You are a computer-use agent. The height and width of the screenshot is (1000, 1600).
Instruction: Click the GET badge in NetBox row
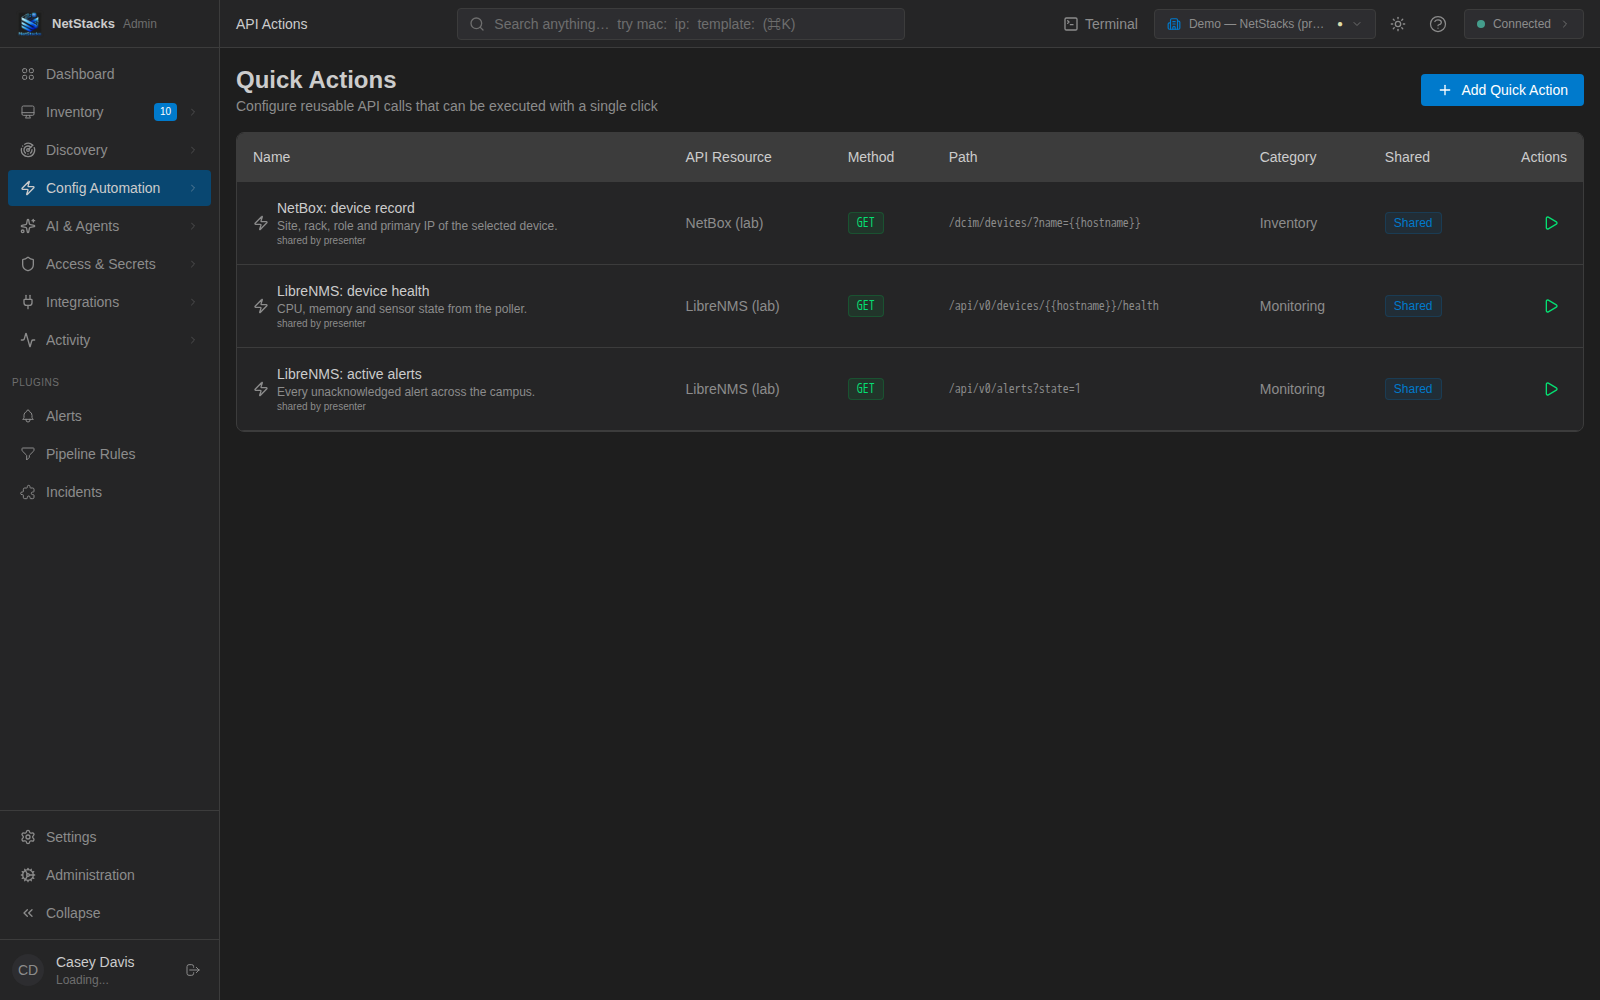click(866, 223)
